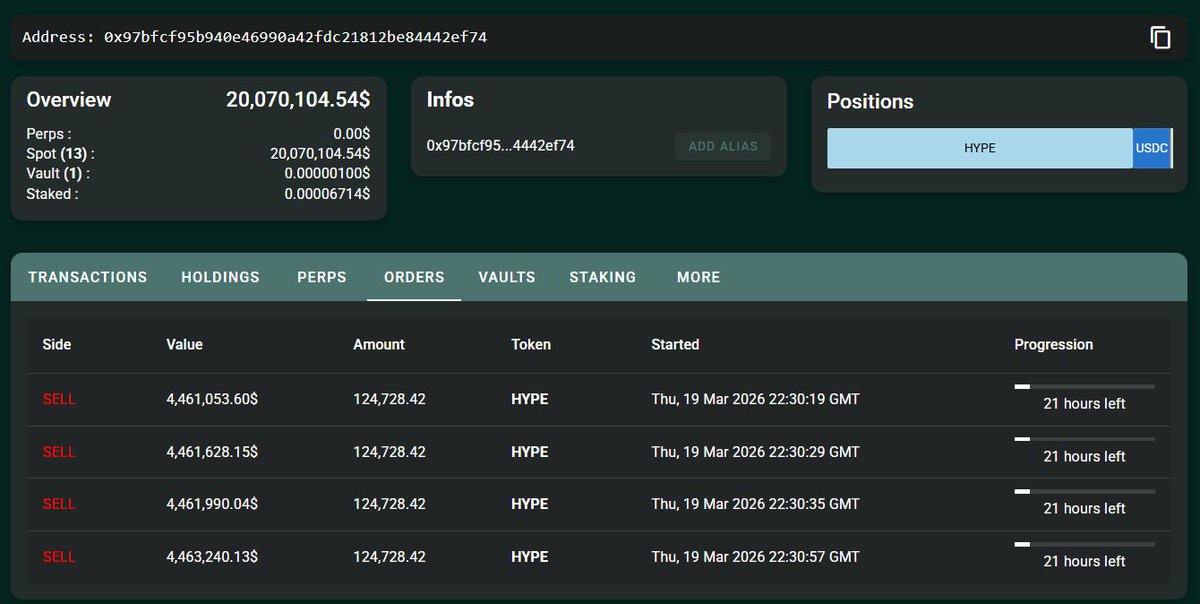Select the Orders tab
Screen dimensions: 1200x604
(414, 277)
